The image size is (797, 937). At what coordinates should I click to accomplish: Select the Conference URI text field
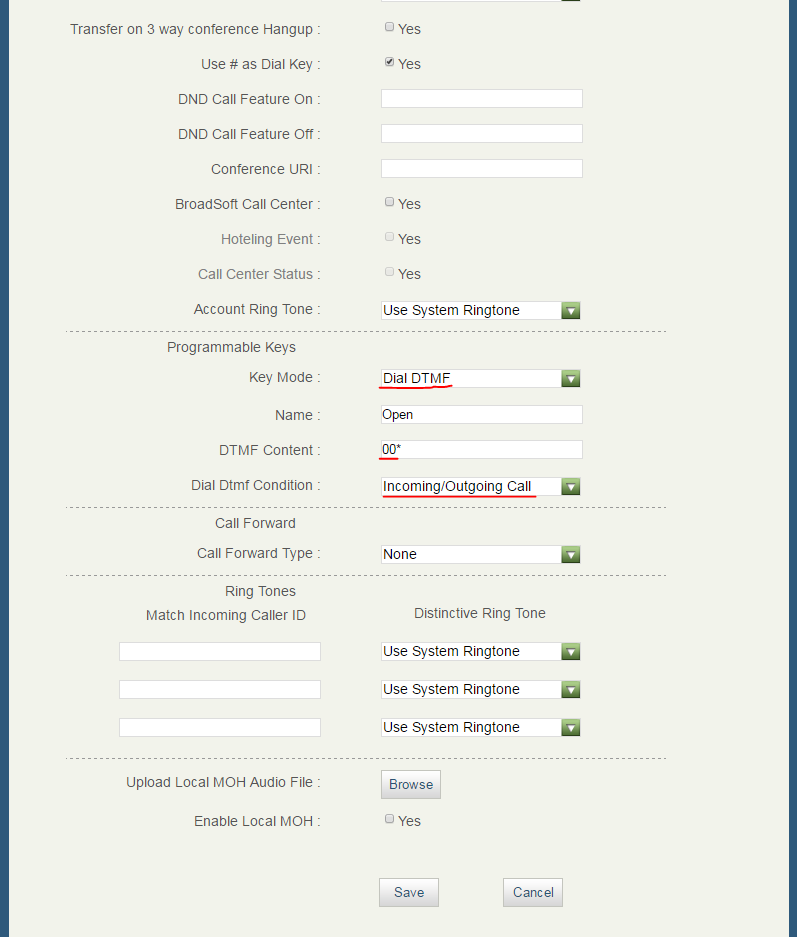point(481,169)
